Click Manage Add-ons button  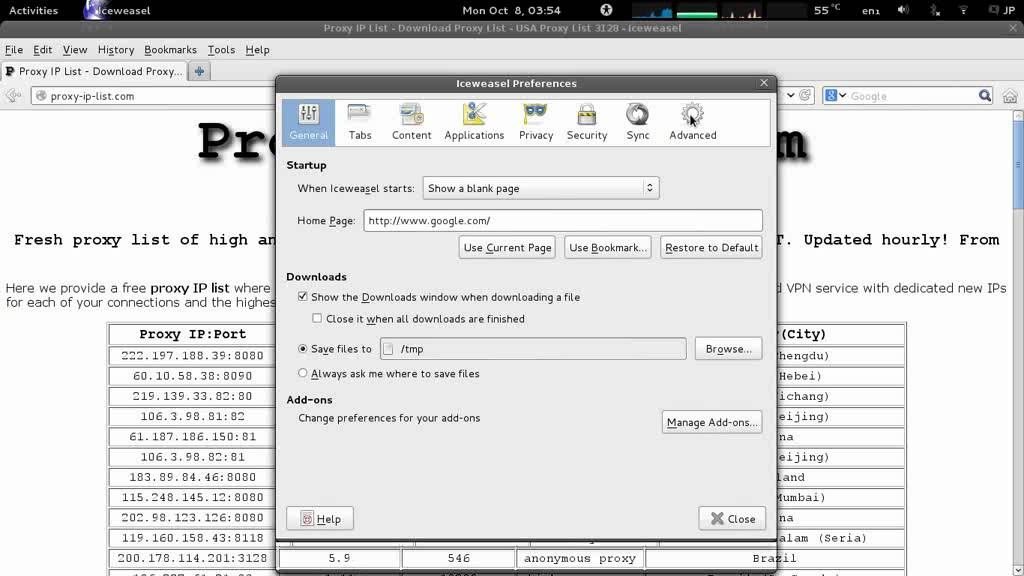712,422
